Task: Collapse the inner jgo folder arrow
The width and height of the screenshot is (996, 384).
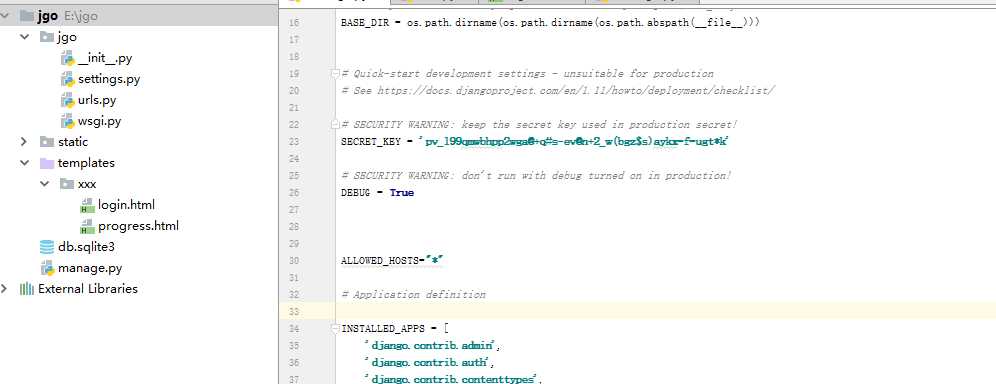Action: tap(24, 37)
